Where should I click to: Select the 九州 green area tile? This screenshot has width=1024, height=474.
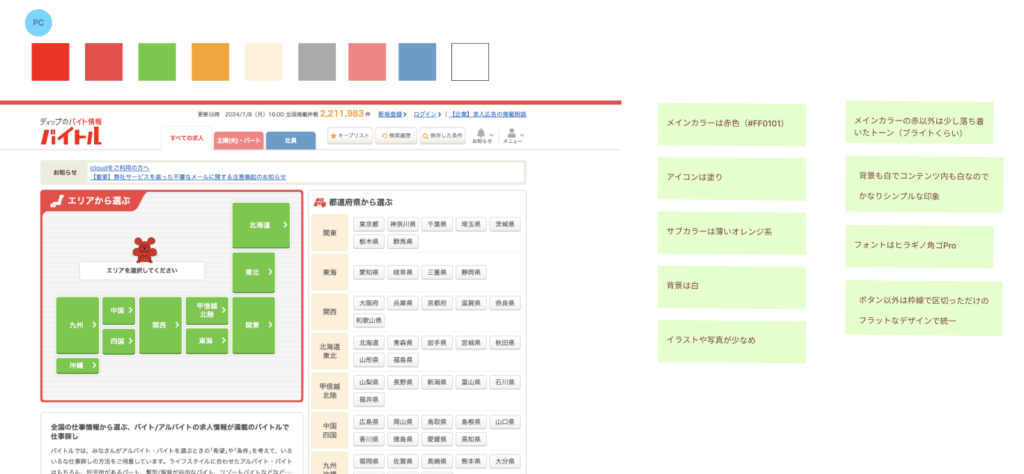[x=77, y=325]
